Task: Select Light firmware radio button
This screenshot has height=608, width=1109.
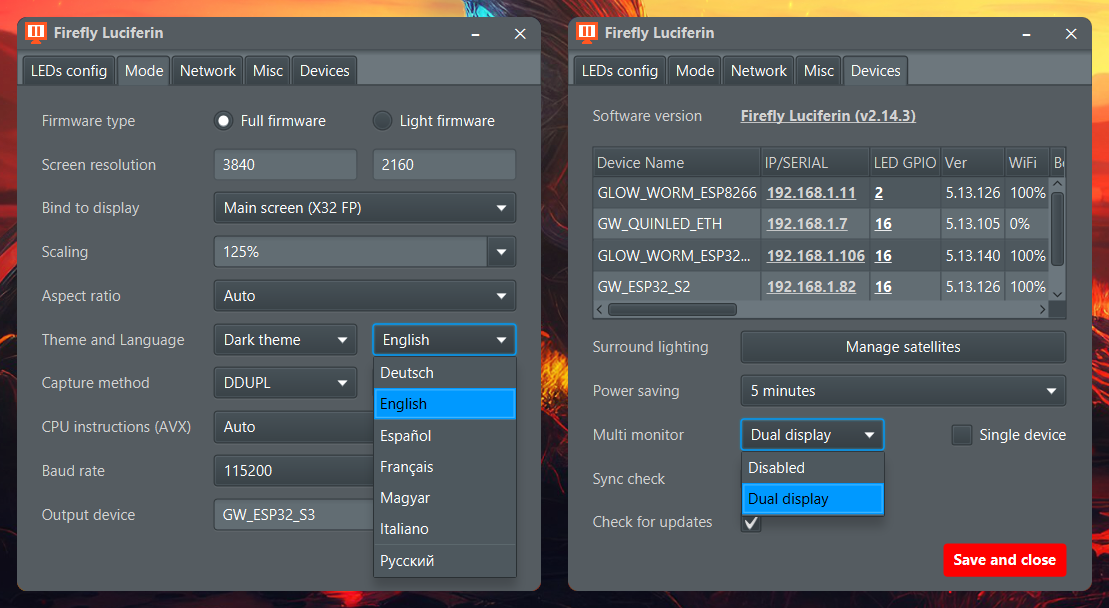Action: click(x=382, y=121)
